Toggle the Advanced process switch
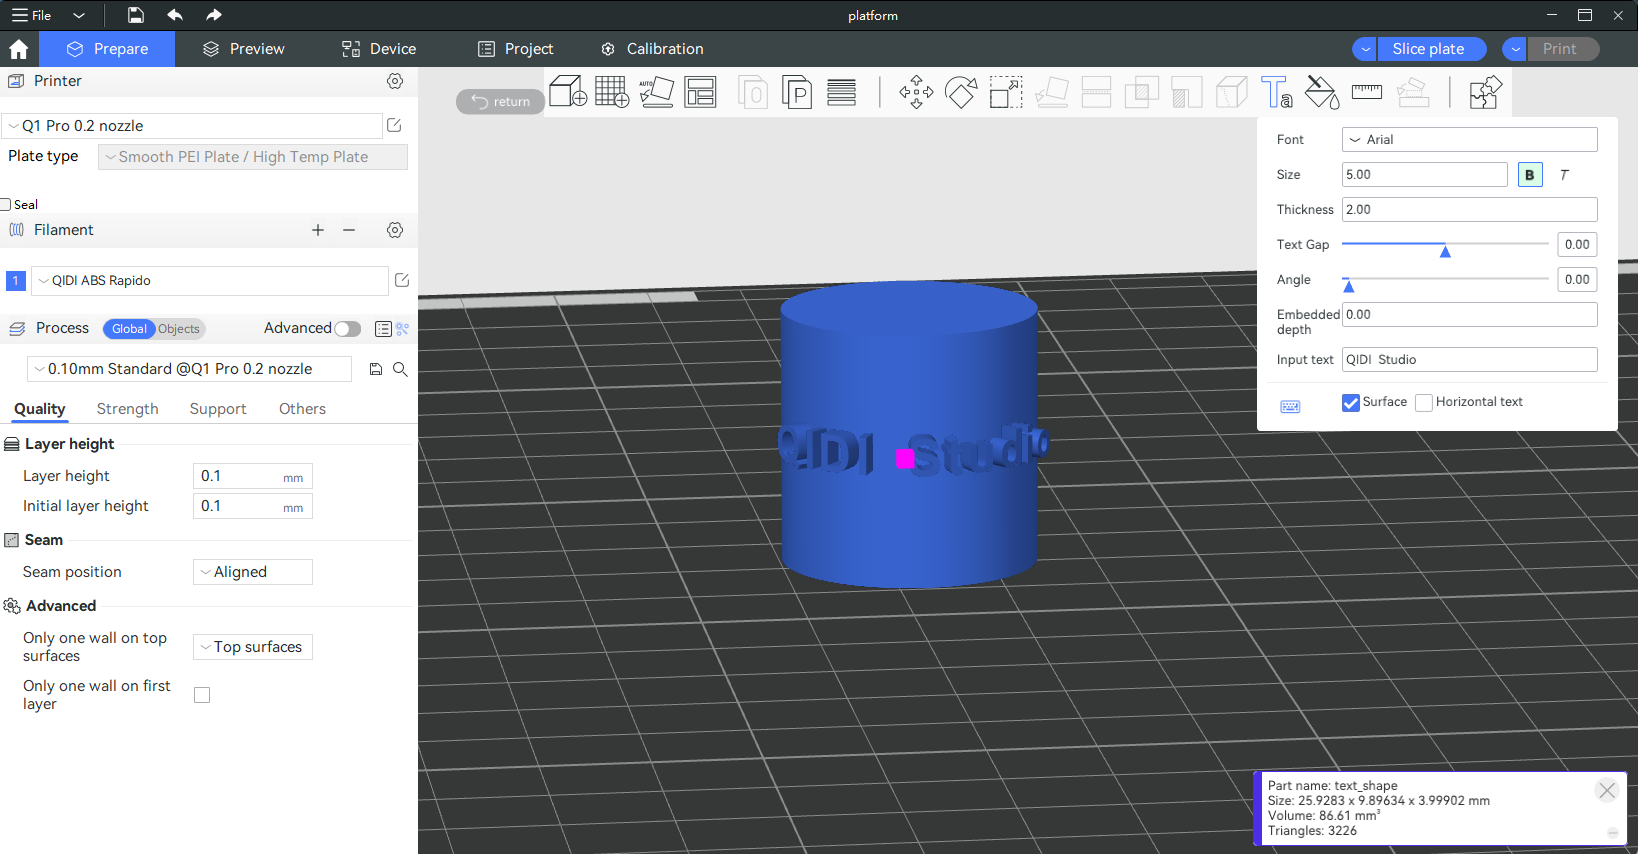This screenshot has width=1638, height=854. coord(347,329)
